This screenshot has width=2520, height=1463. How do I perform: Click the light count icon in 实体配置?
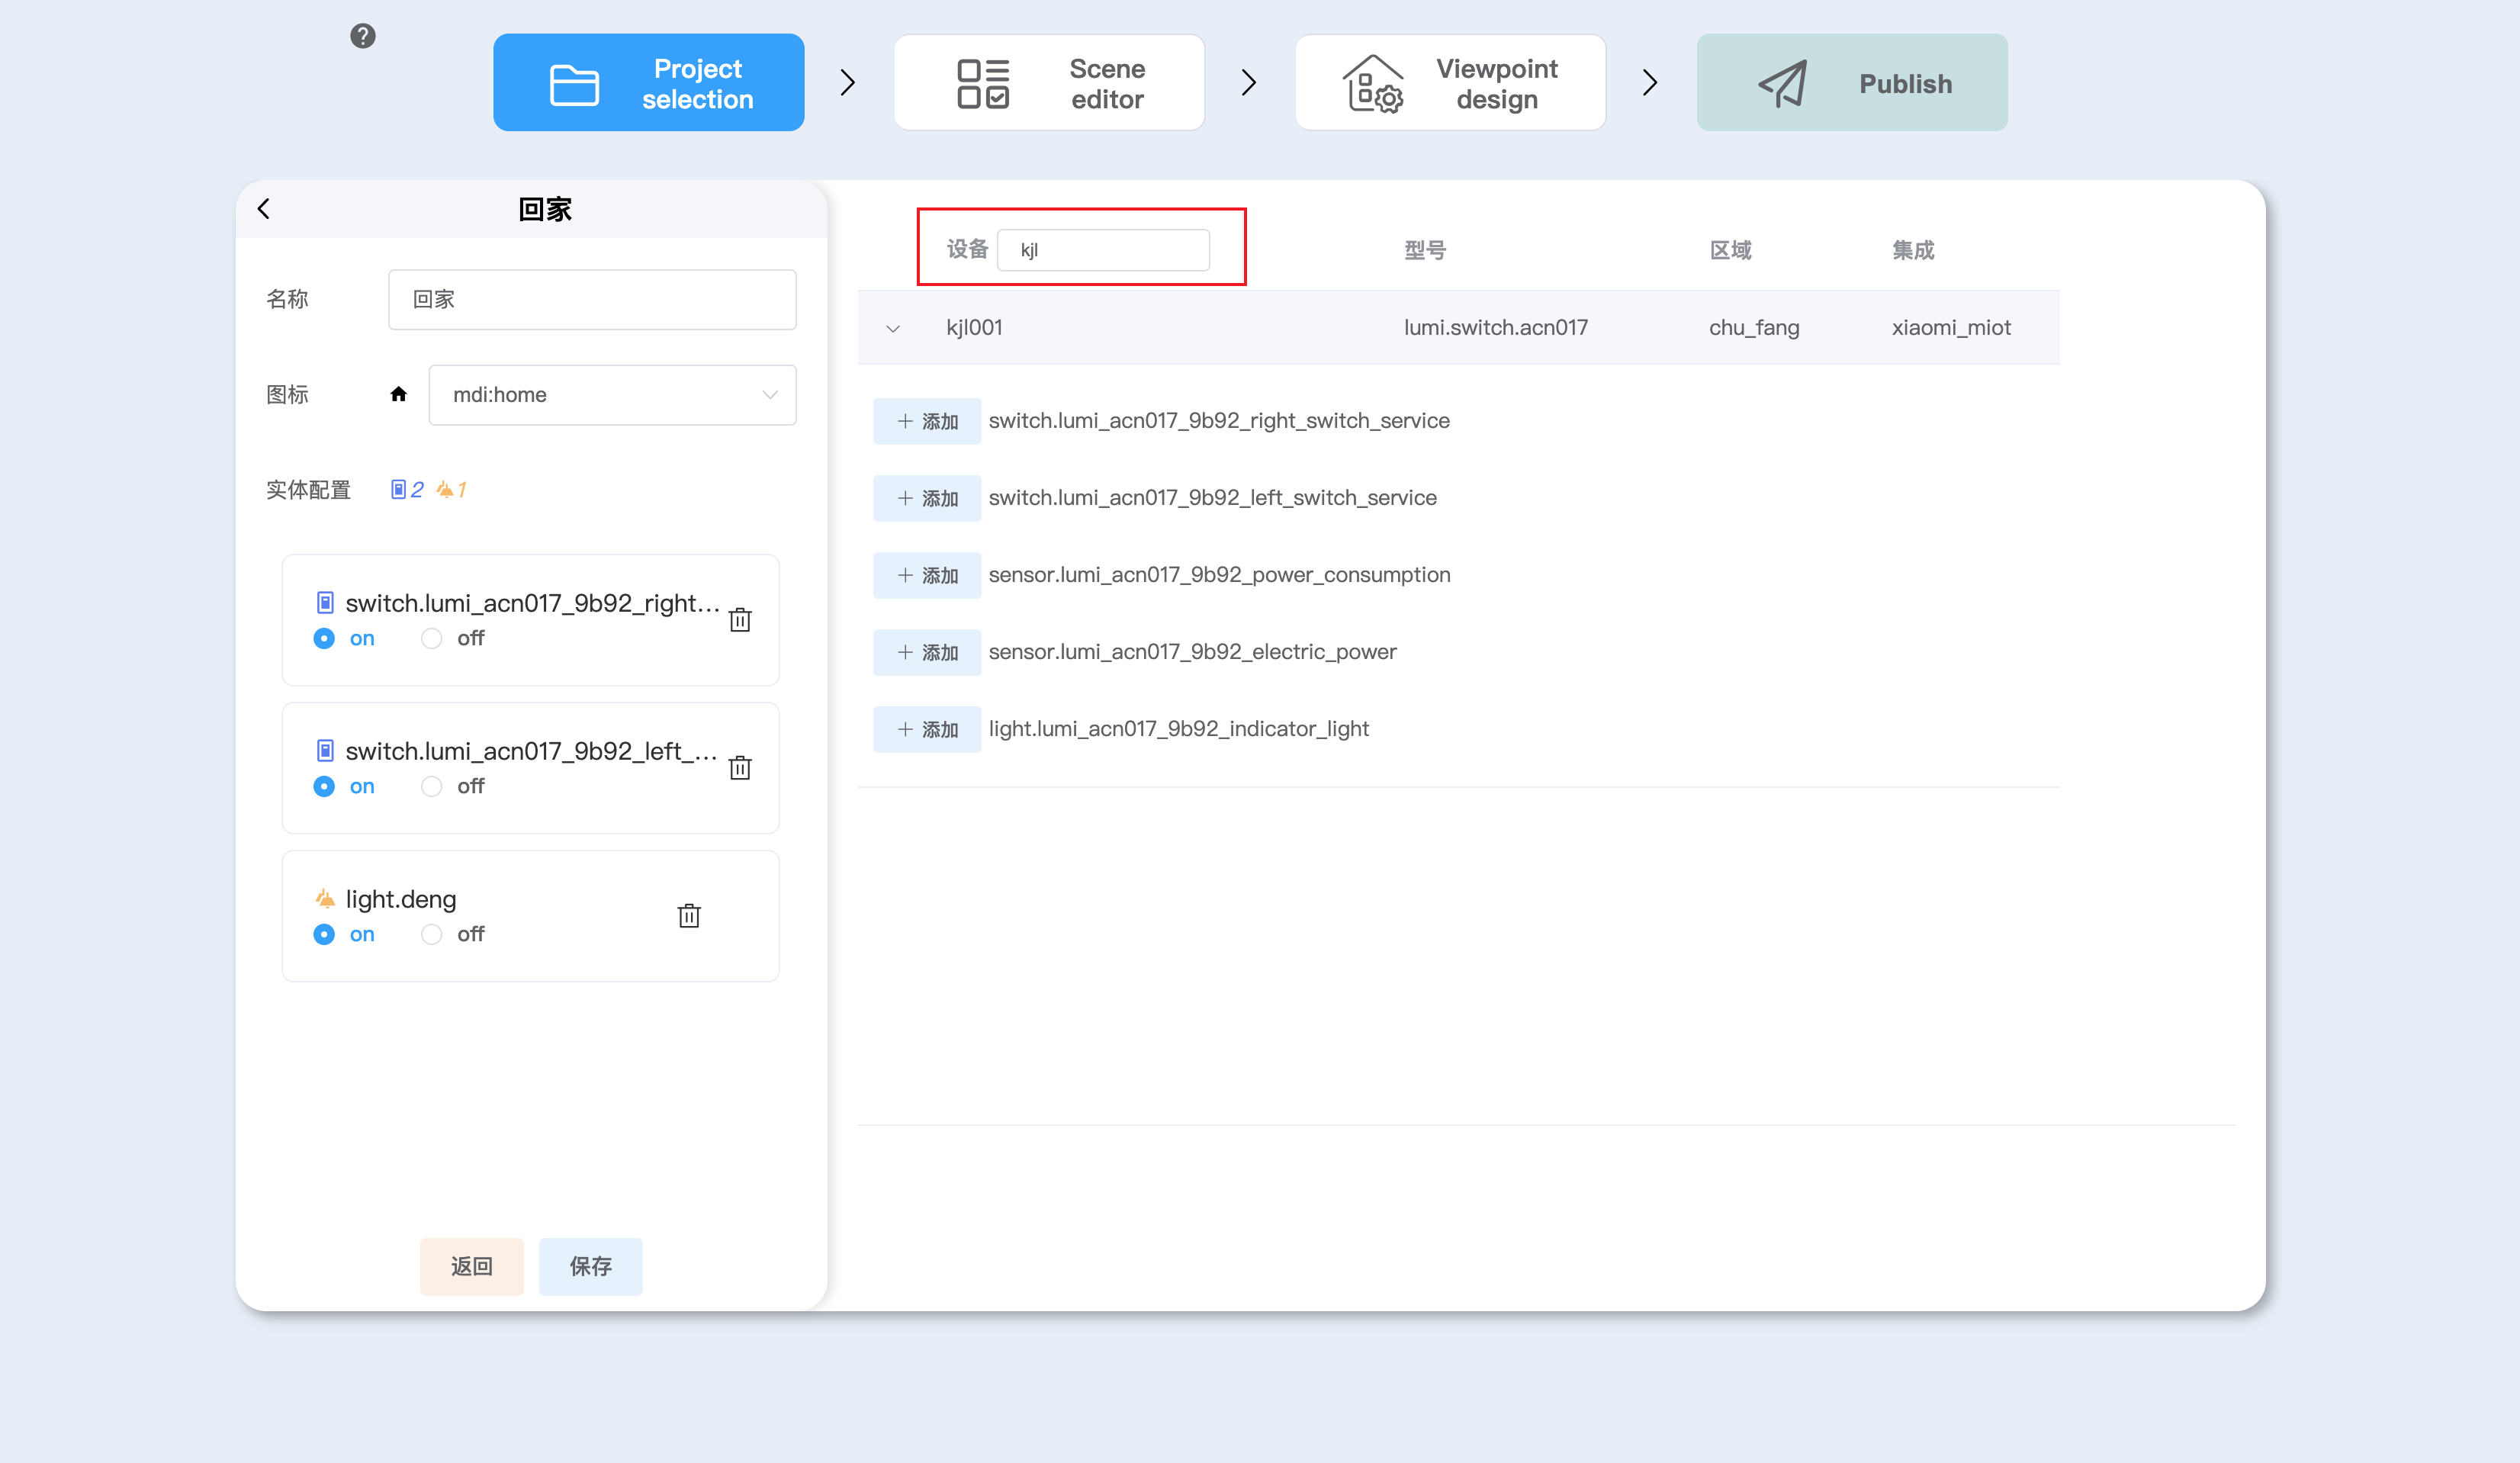(445, 490)
